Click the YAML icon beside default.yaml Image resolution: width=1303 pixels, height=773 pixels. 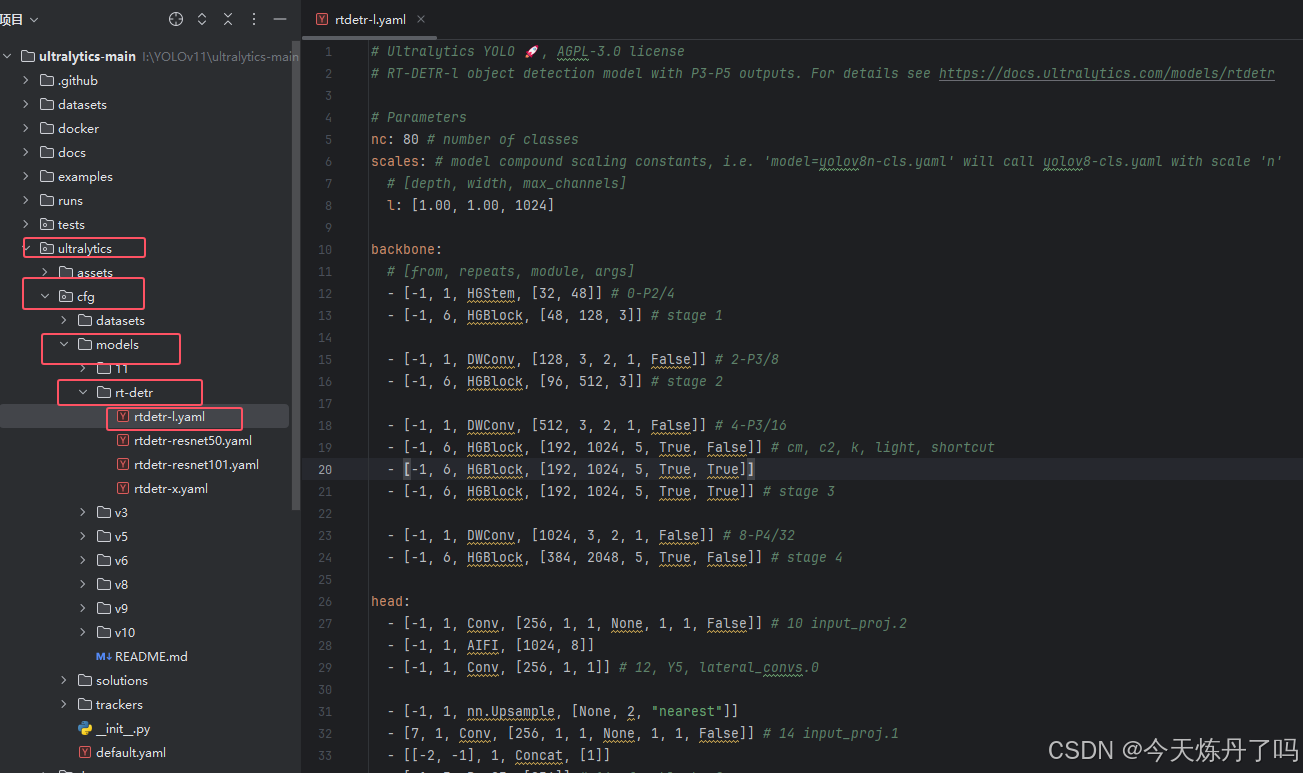[85, 752]
